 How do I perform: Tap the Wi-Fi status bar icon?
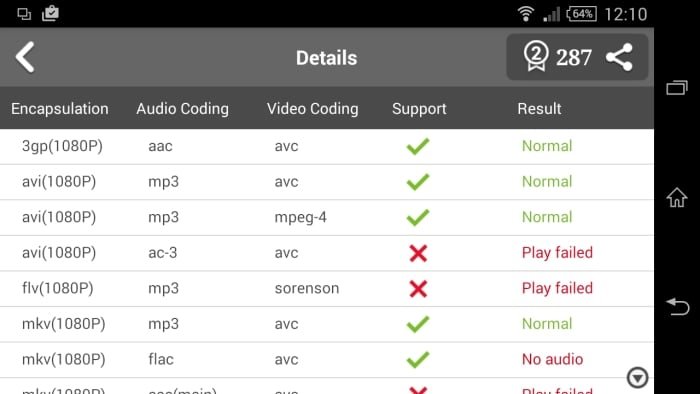[526, 13]
